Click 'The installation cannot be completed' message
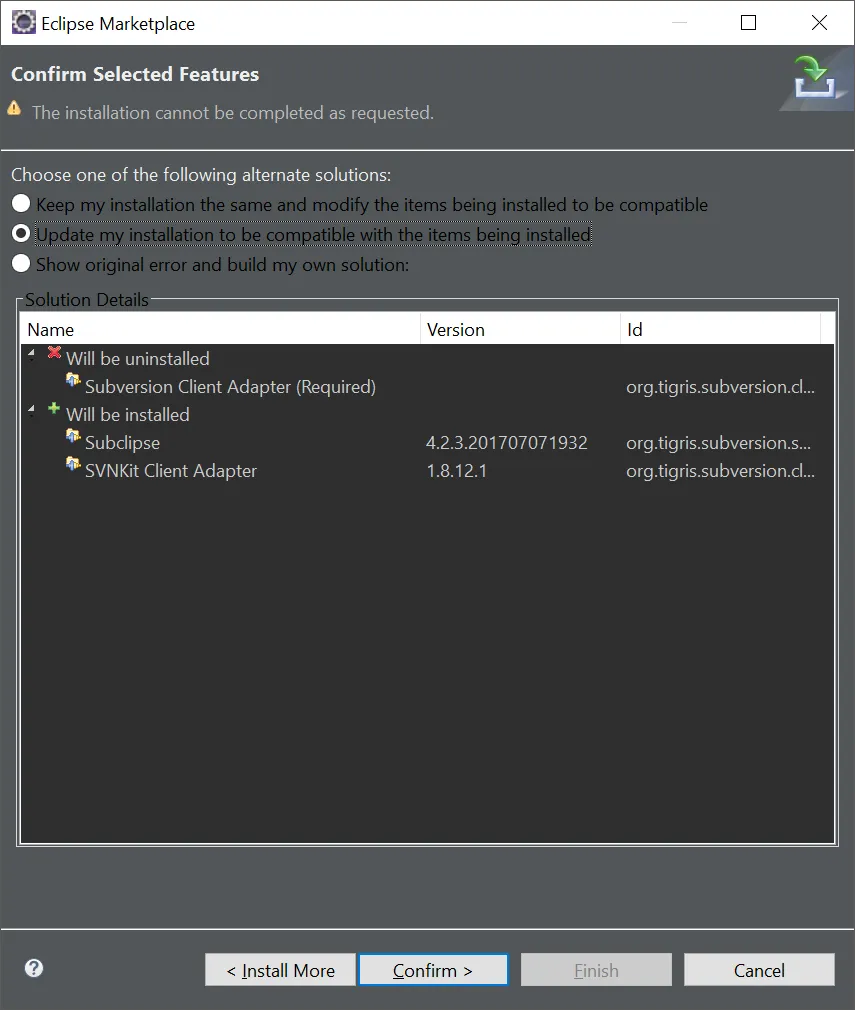 tap(233, 113)
